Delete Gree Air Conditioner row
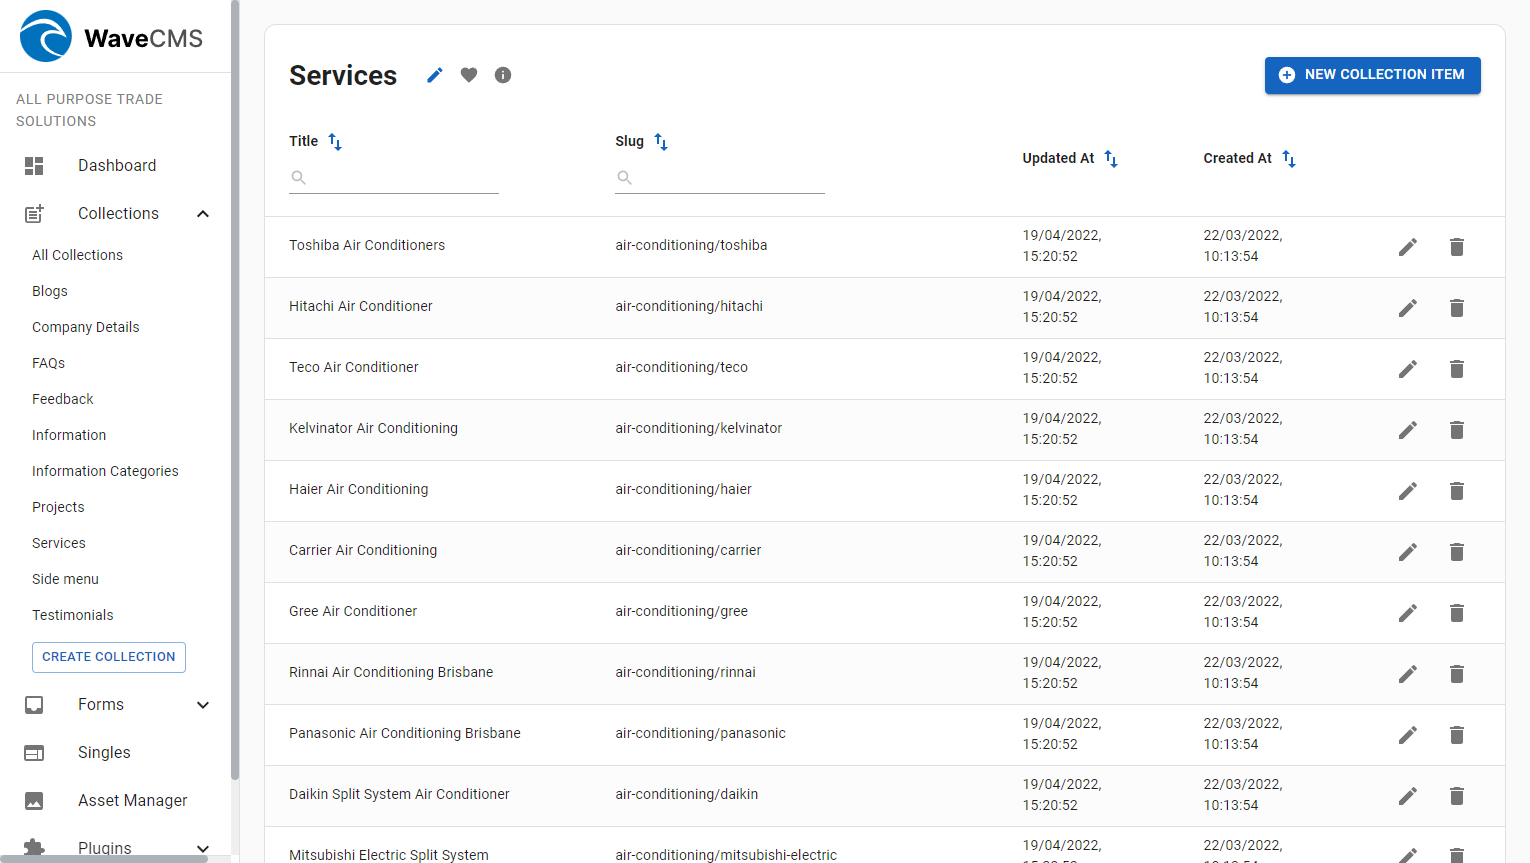The height and width of the screenshot is (863, 1530). point(1457,613)
